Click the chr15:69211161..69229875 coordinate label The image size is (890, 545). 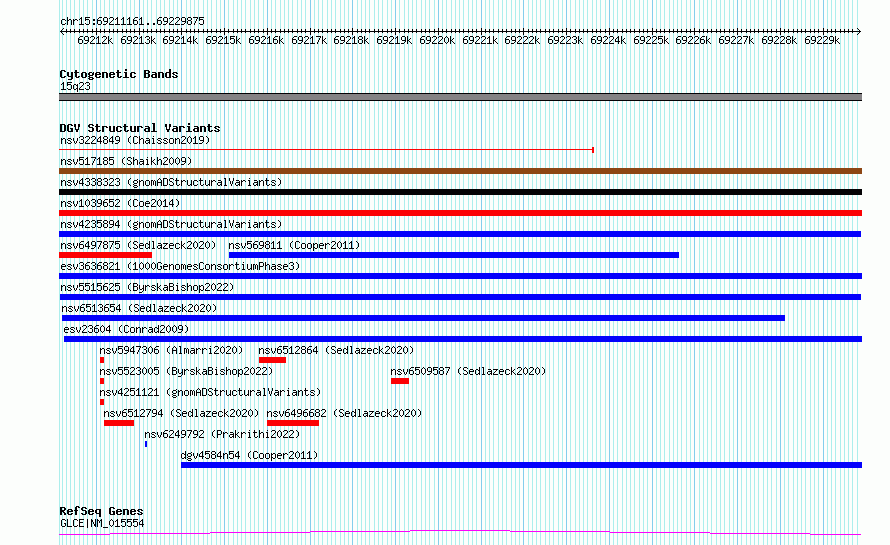click(x=132, y=22)
